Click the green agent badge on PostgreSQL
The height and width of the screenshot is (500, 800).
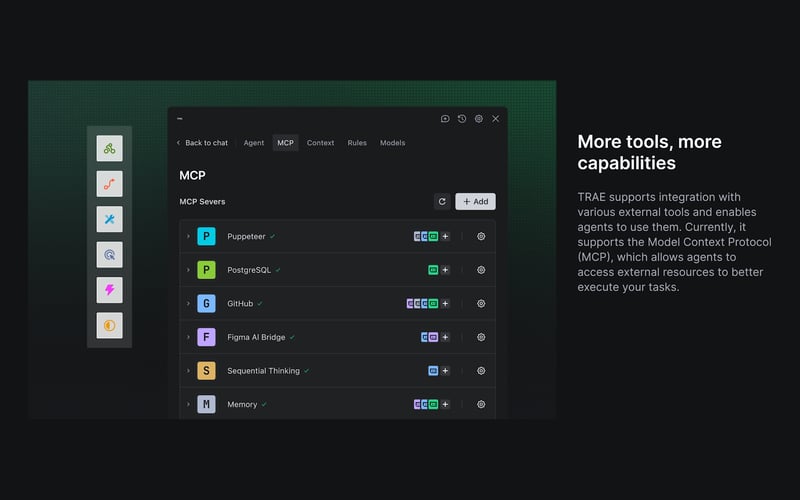(433, 270)
